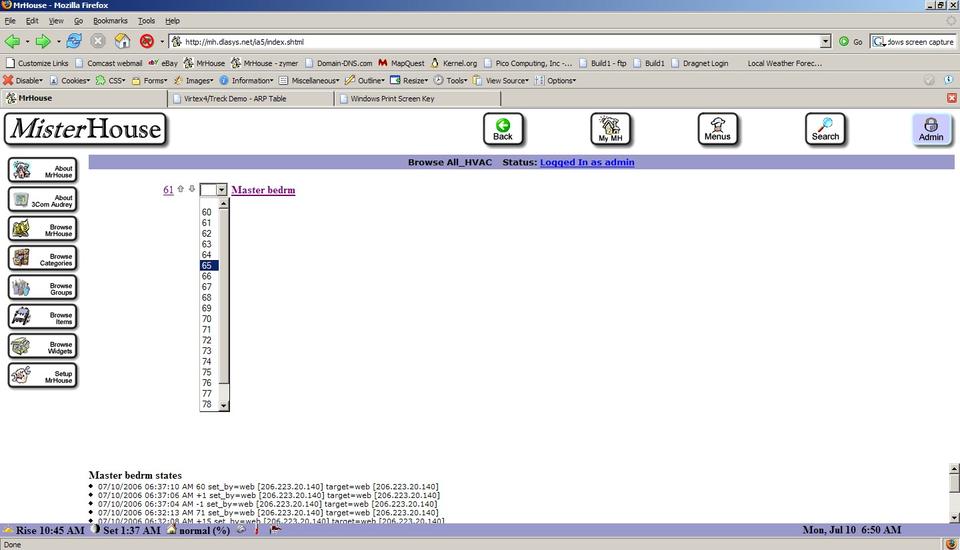
Task: Expand the Cookies developer toolbar dropdown
Action: (73, 80)
